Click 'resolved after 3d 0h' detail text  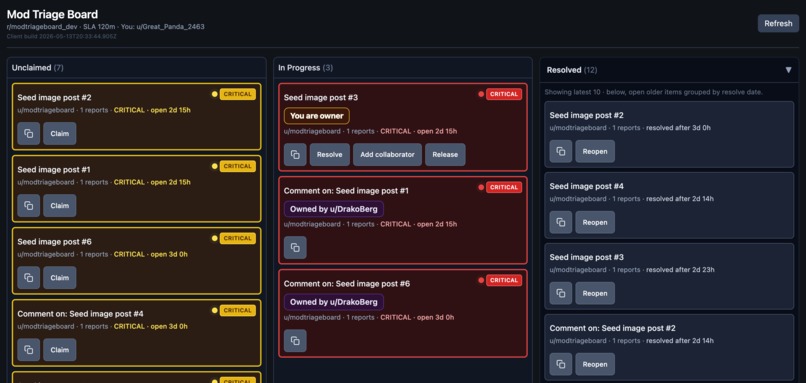[x=679, y=128]
